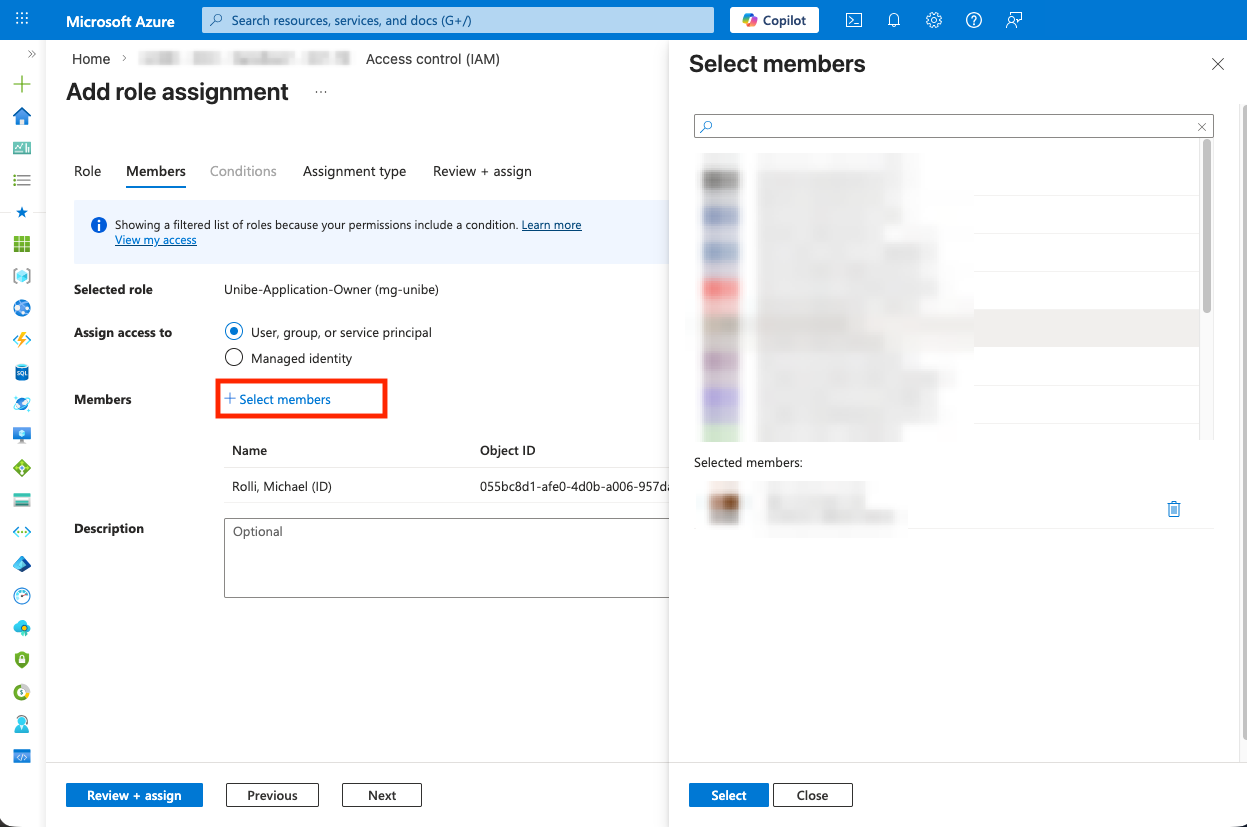1247x827 pixels.
Task: Click the Home icon in left sidebar
Action: pos(22,116)
